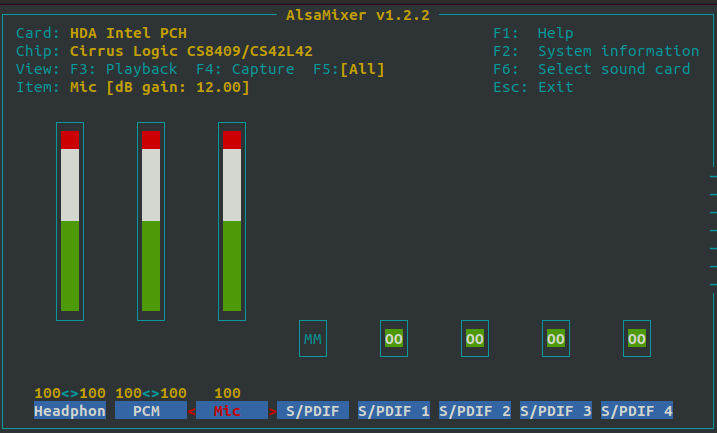This screenshot has width=717, height=433.
Task: Switch to F3: Playback view
Action: (x=123, y=69)
